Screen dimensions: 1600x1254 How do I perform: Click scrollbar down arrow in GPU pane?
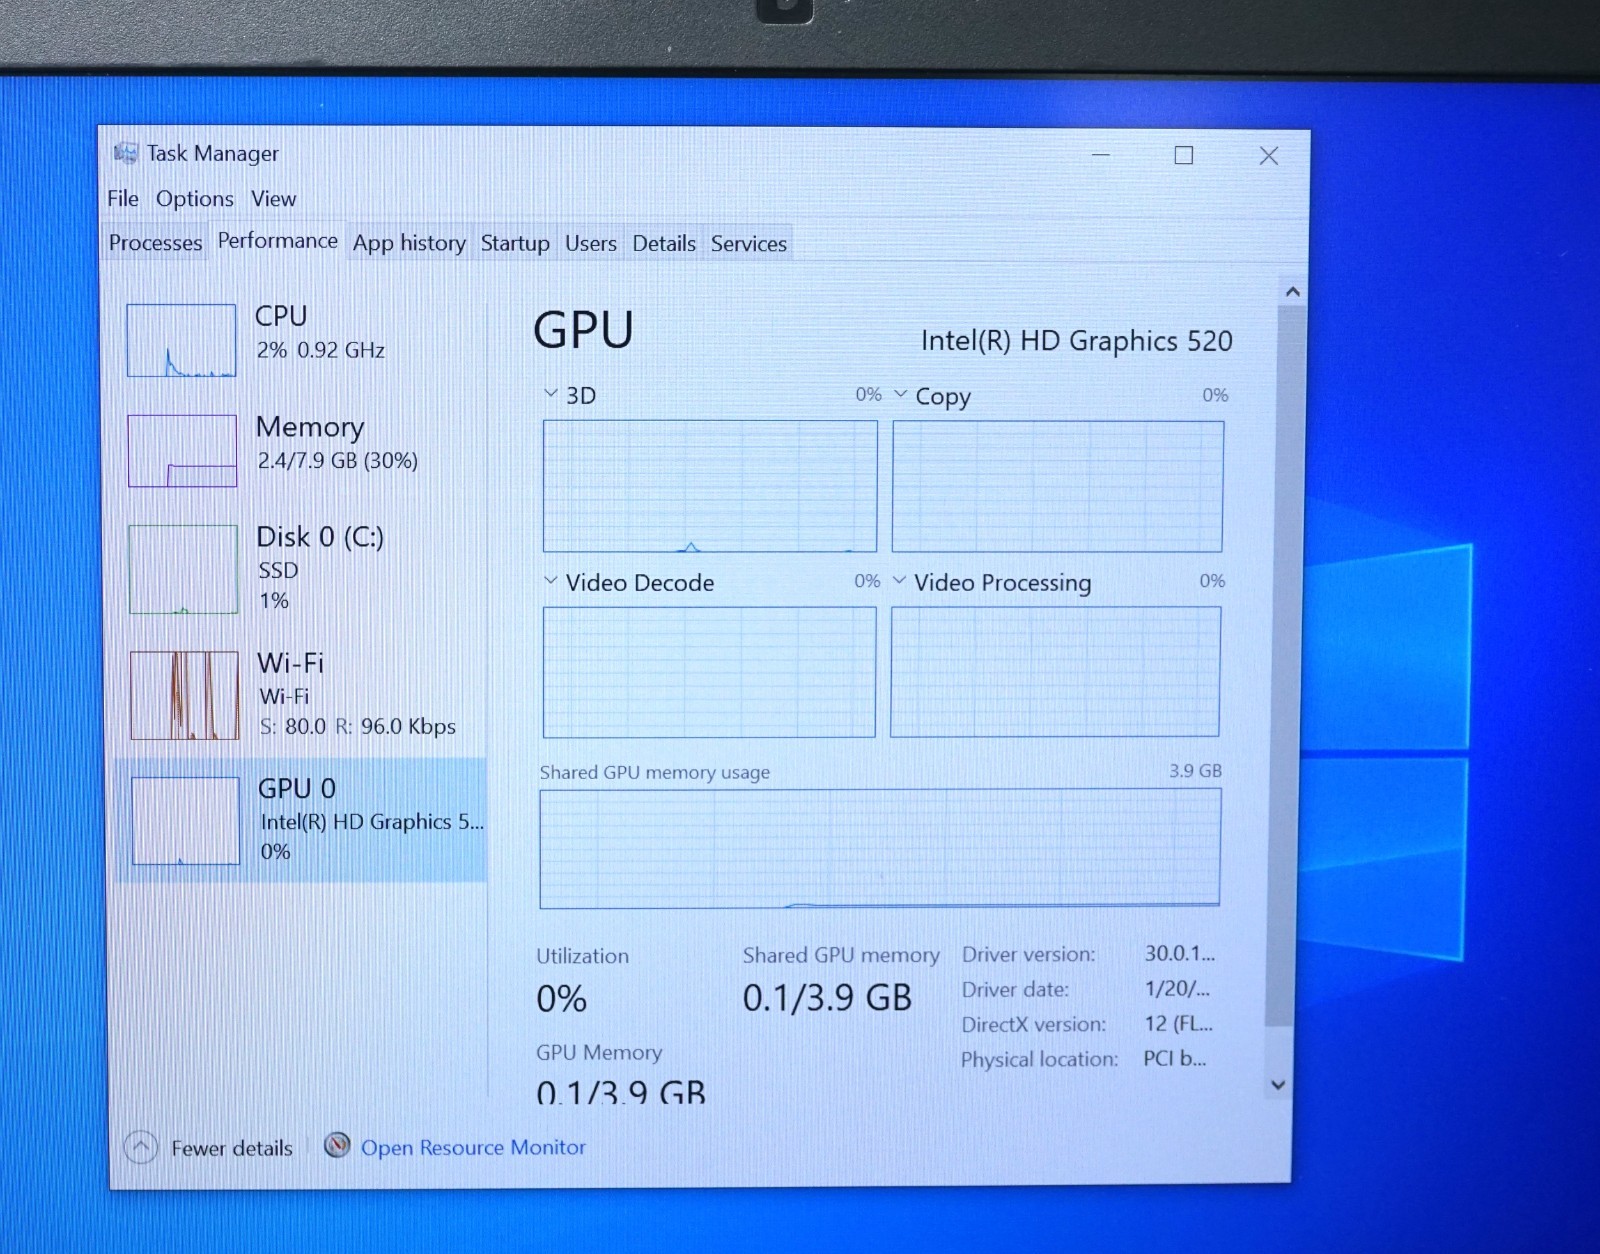click(1278, 1085)
